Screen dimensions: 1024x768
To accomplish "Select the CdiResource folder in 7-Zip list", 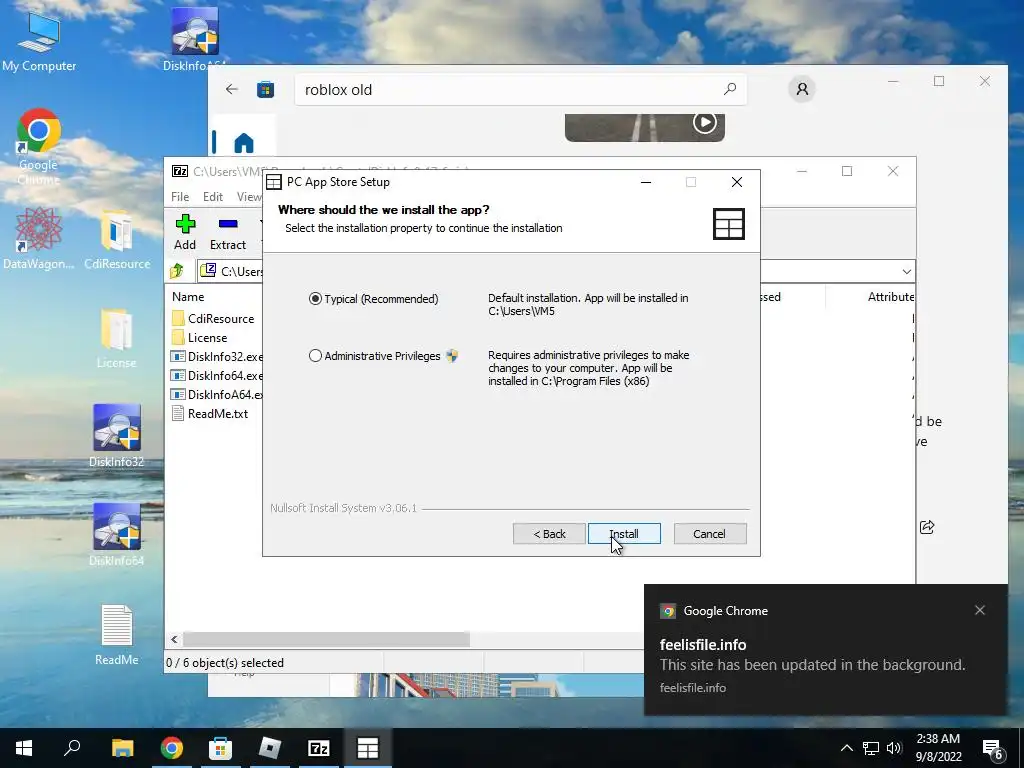I will point(213,319).
